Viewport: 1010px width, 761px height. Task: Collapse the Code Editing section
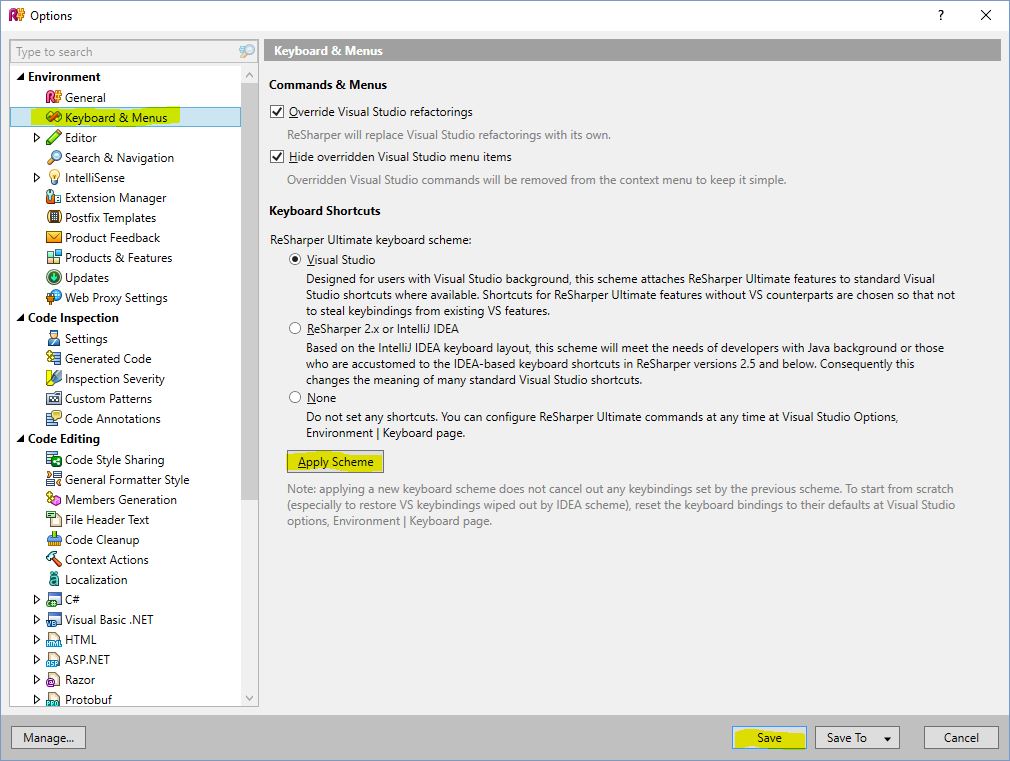20,439
